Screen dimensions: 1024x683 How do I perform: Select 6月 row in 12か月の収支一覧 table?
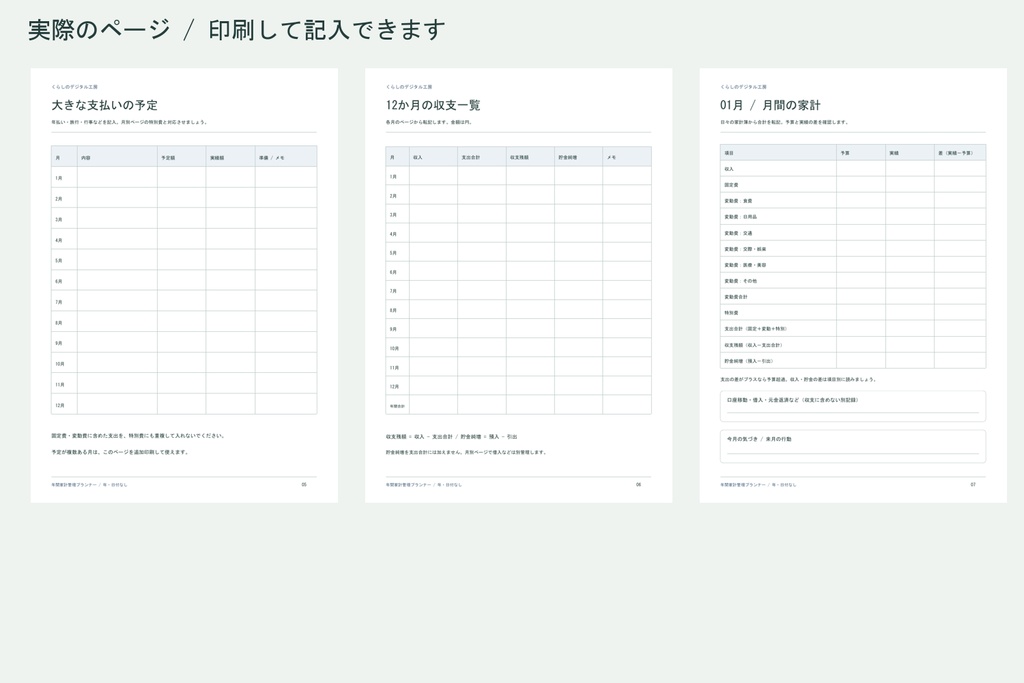(519, 272)
